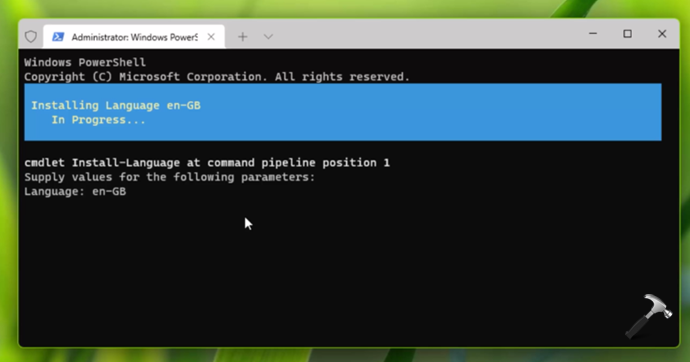Click the 'cmdlet Install-Language' pipeline line
The image size is (690, 362).
(207, 163)
